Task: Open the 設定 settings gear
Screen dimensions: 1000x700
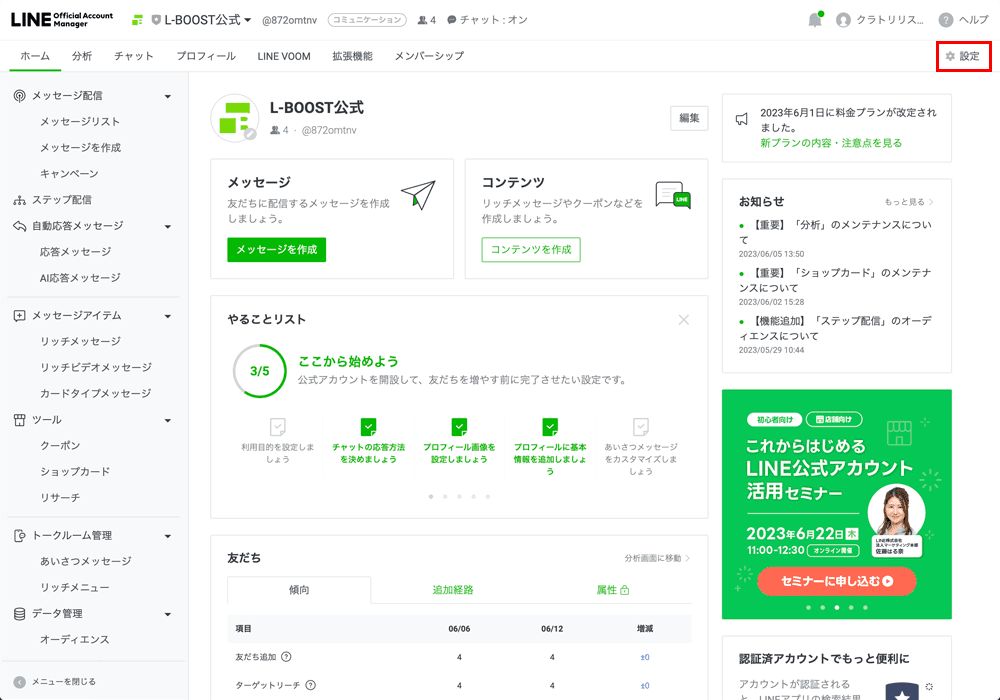Action: tap(962, 57)
